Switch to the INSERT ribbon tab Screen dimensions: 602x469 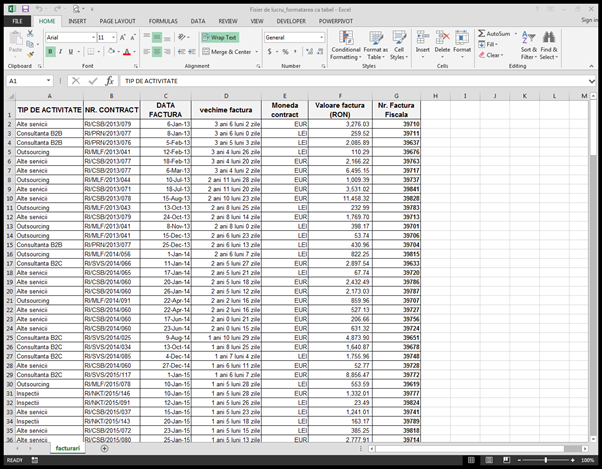pos(77,21)
